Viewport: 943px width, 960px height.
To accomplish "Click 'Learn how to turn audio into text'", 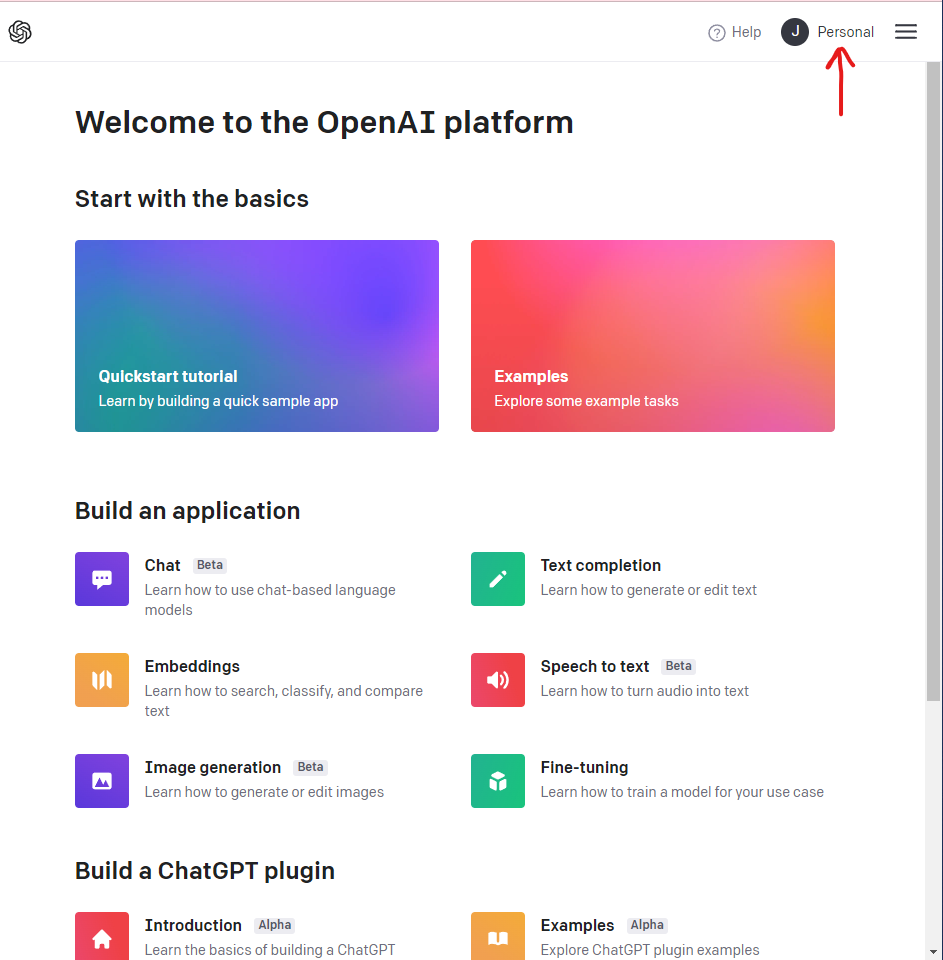I will (644, 691).
